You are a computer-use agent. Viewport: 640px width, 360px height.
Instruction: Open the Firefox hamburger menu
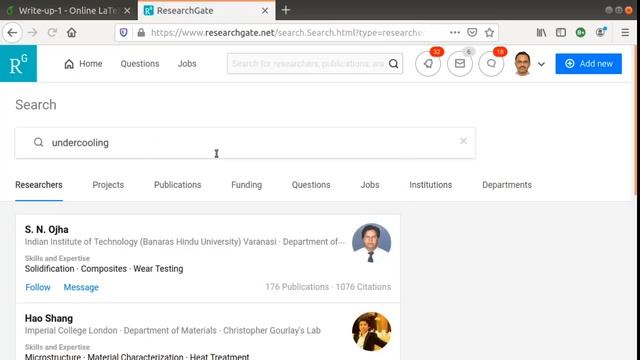pos(625,33)
